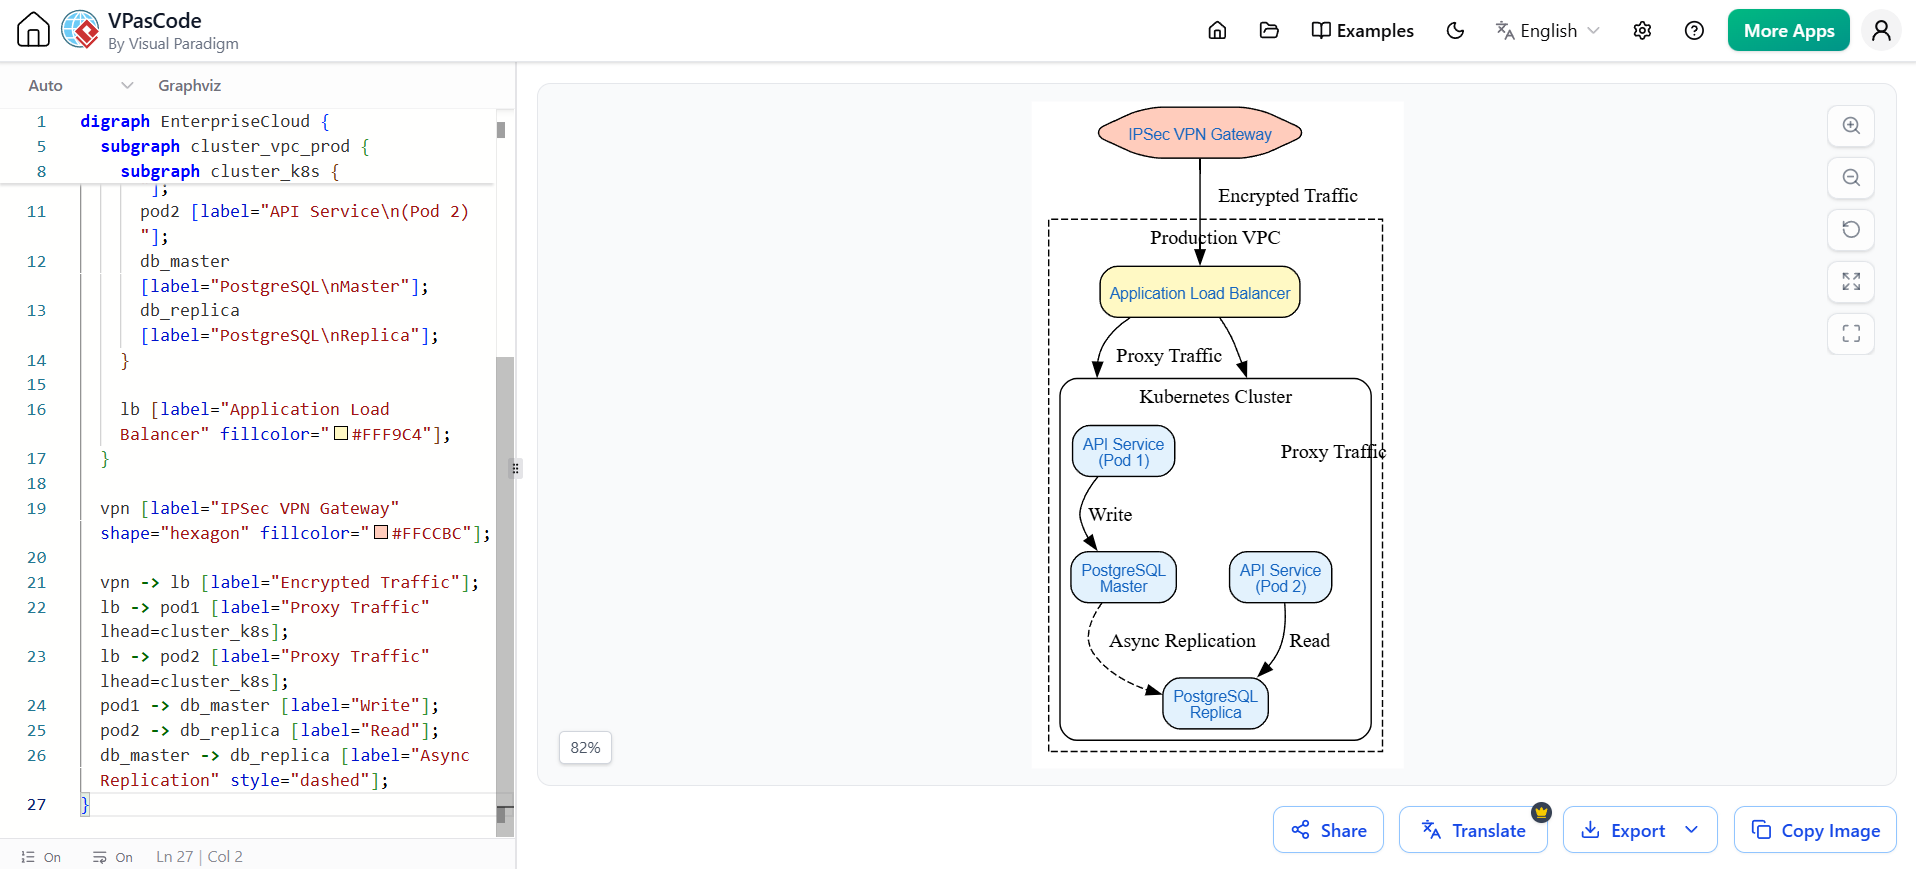The image size is (1916, 869).
Task: Click the 82% zoom level indicator
Action: 585,747
